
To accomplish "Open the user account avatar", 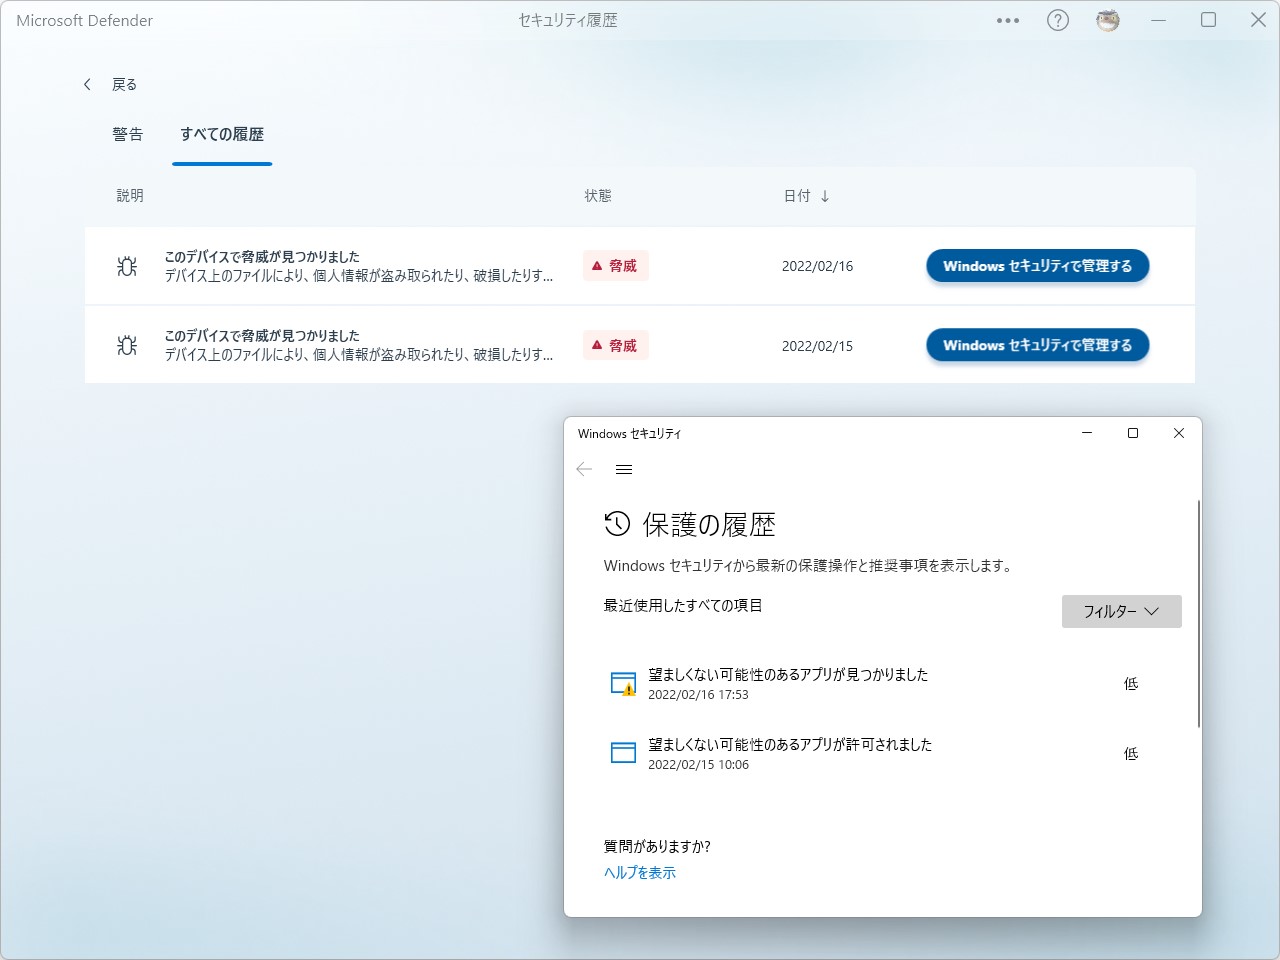I will click(1108, 20).
